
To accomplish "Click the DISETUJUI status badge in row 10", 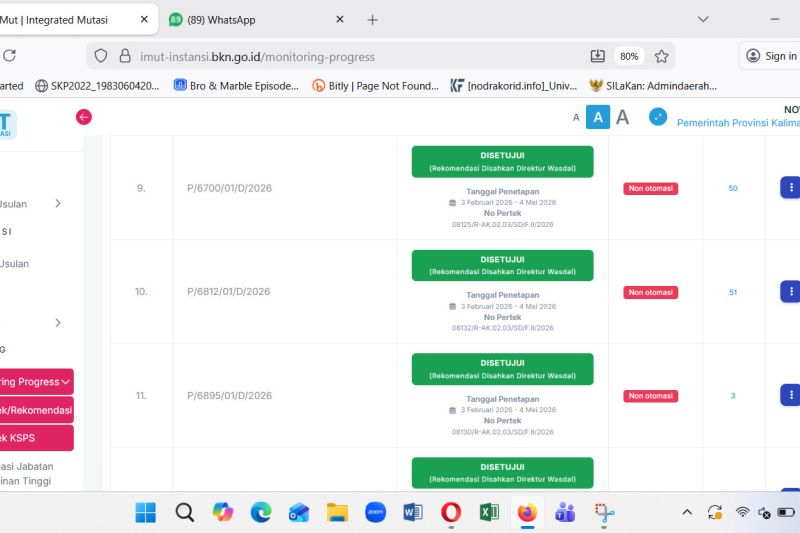I will click(503, 265).
